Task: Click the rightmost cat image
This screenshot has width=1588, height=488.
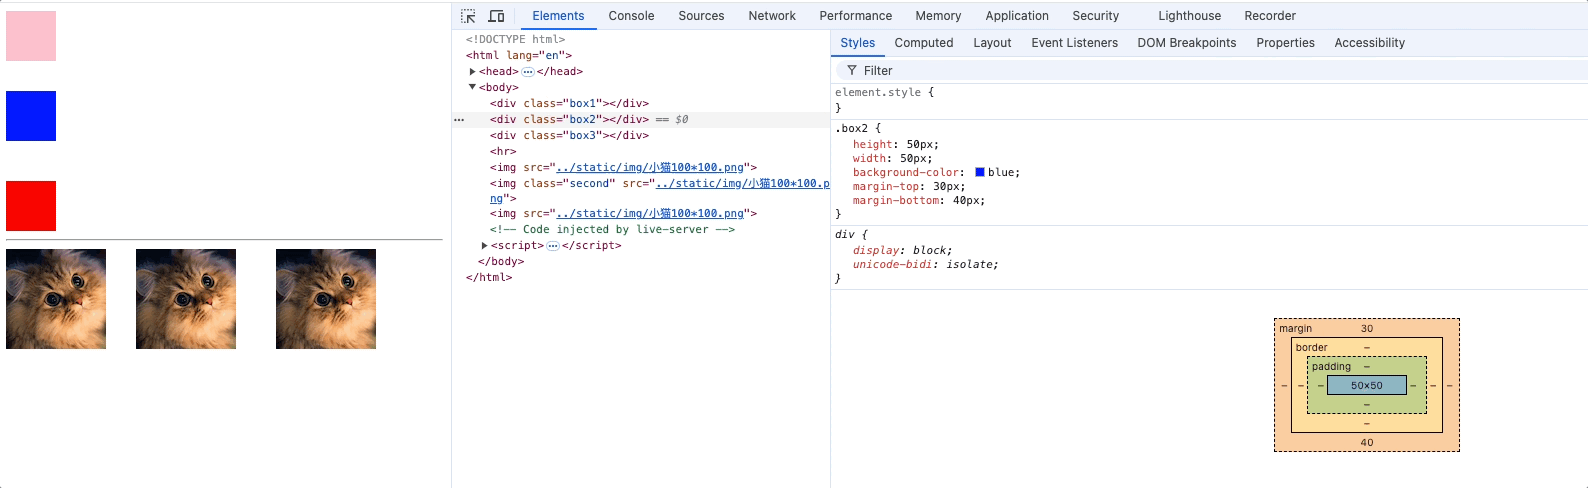Action: coord(326,299)
